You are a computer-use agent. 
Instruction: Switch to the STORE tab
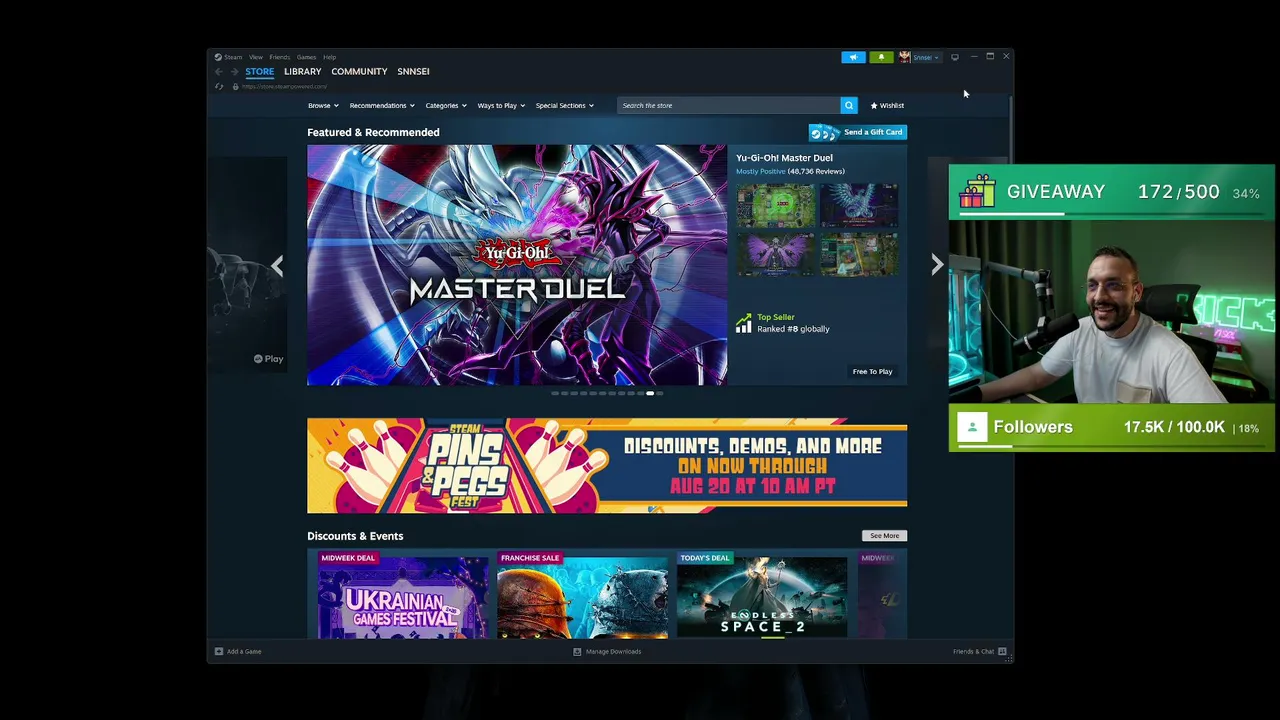[x=259, y=71]
